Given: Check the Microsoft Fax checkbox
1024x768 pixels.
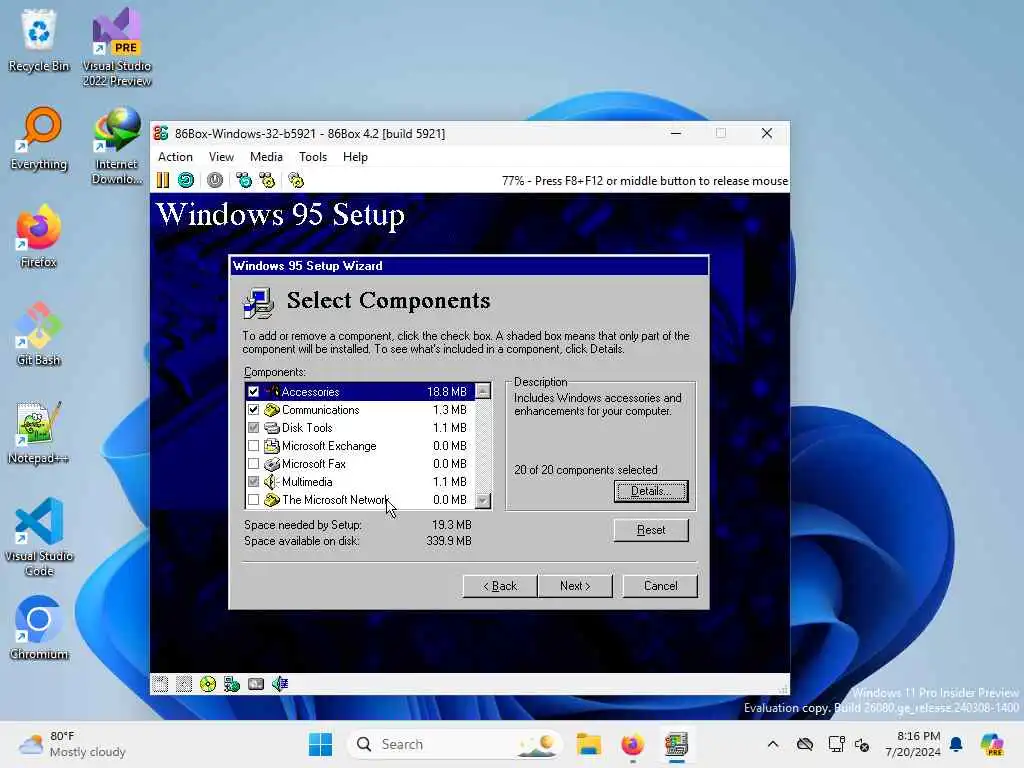Looking at the screenshot, I should click(253, 464).
